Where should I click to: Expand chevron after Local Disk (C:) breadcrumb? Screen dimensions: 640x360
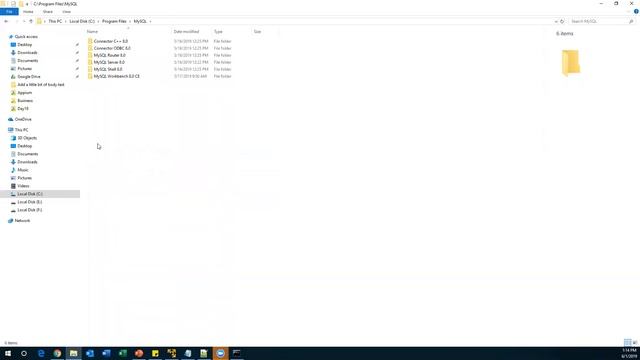pyautogui.click(x=98, y=21)
